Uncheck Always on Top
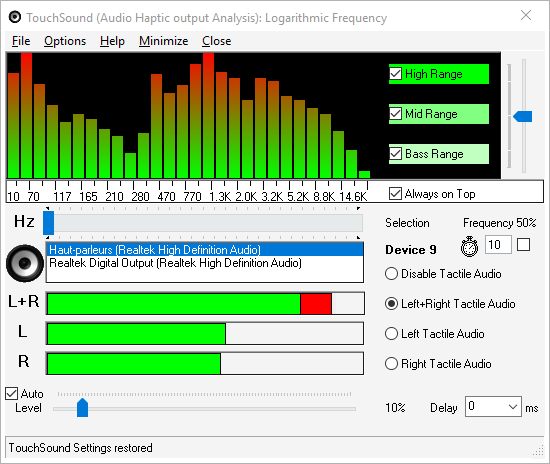The height and width of the screenshot is (464, 550). coord(396,194)
